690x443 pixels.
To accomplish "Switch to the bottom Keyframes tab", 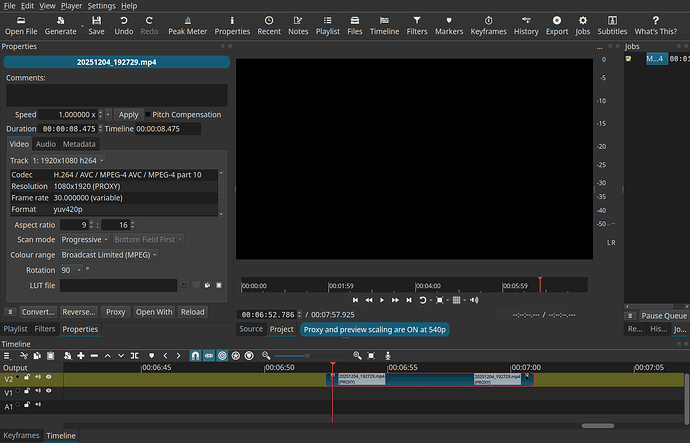I will tap(21, 436).
